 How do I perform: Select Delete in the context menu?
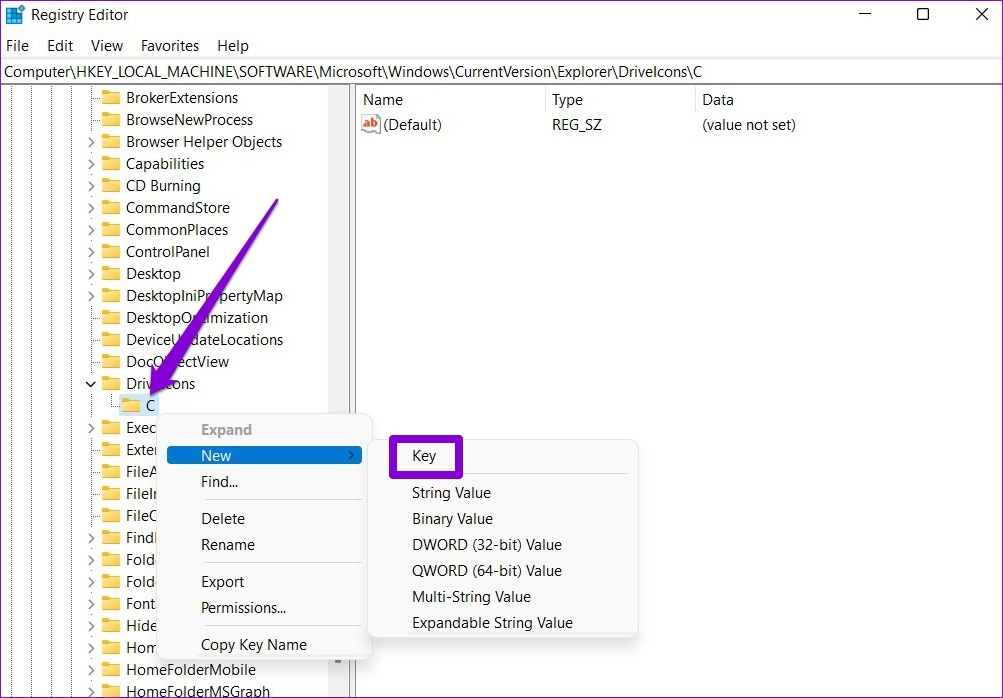[x=223, y=519]
